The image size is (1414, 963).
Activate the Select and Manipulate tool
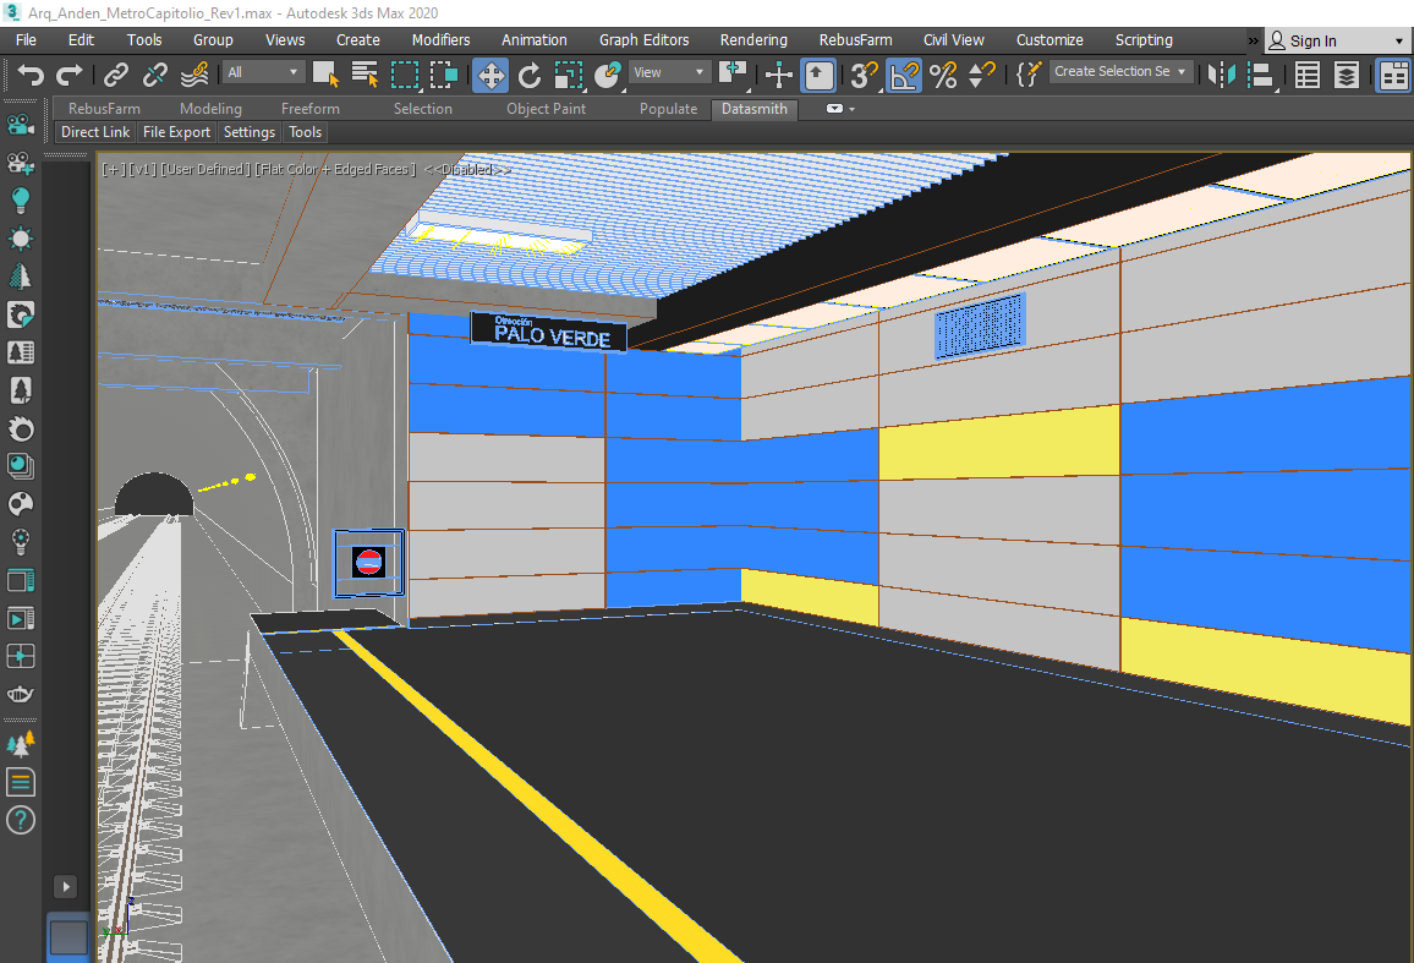pyautogui.click(x=779, y=75)
